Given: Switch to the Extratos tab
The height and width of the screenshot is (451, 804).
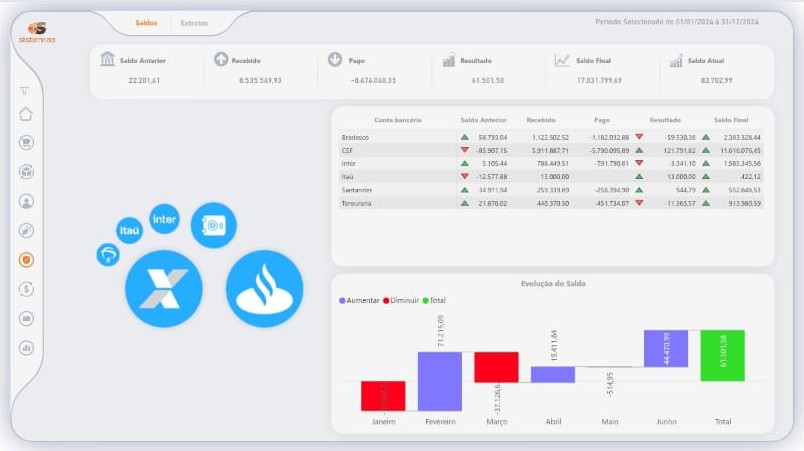Looking at the screenshot, I should 194,23.
